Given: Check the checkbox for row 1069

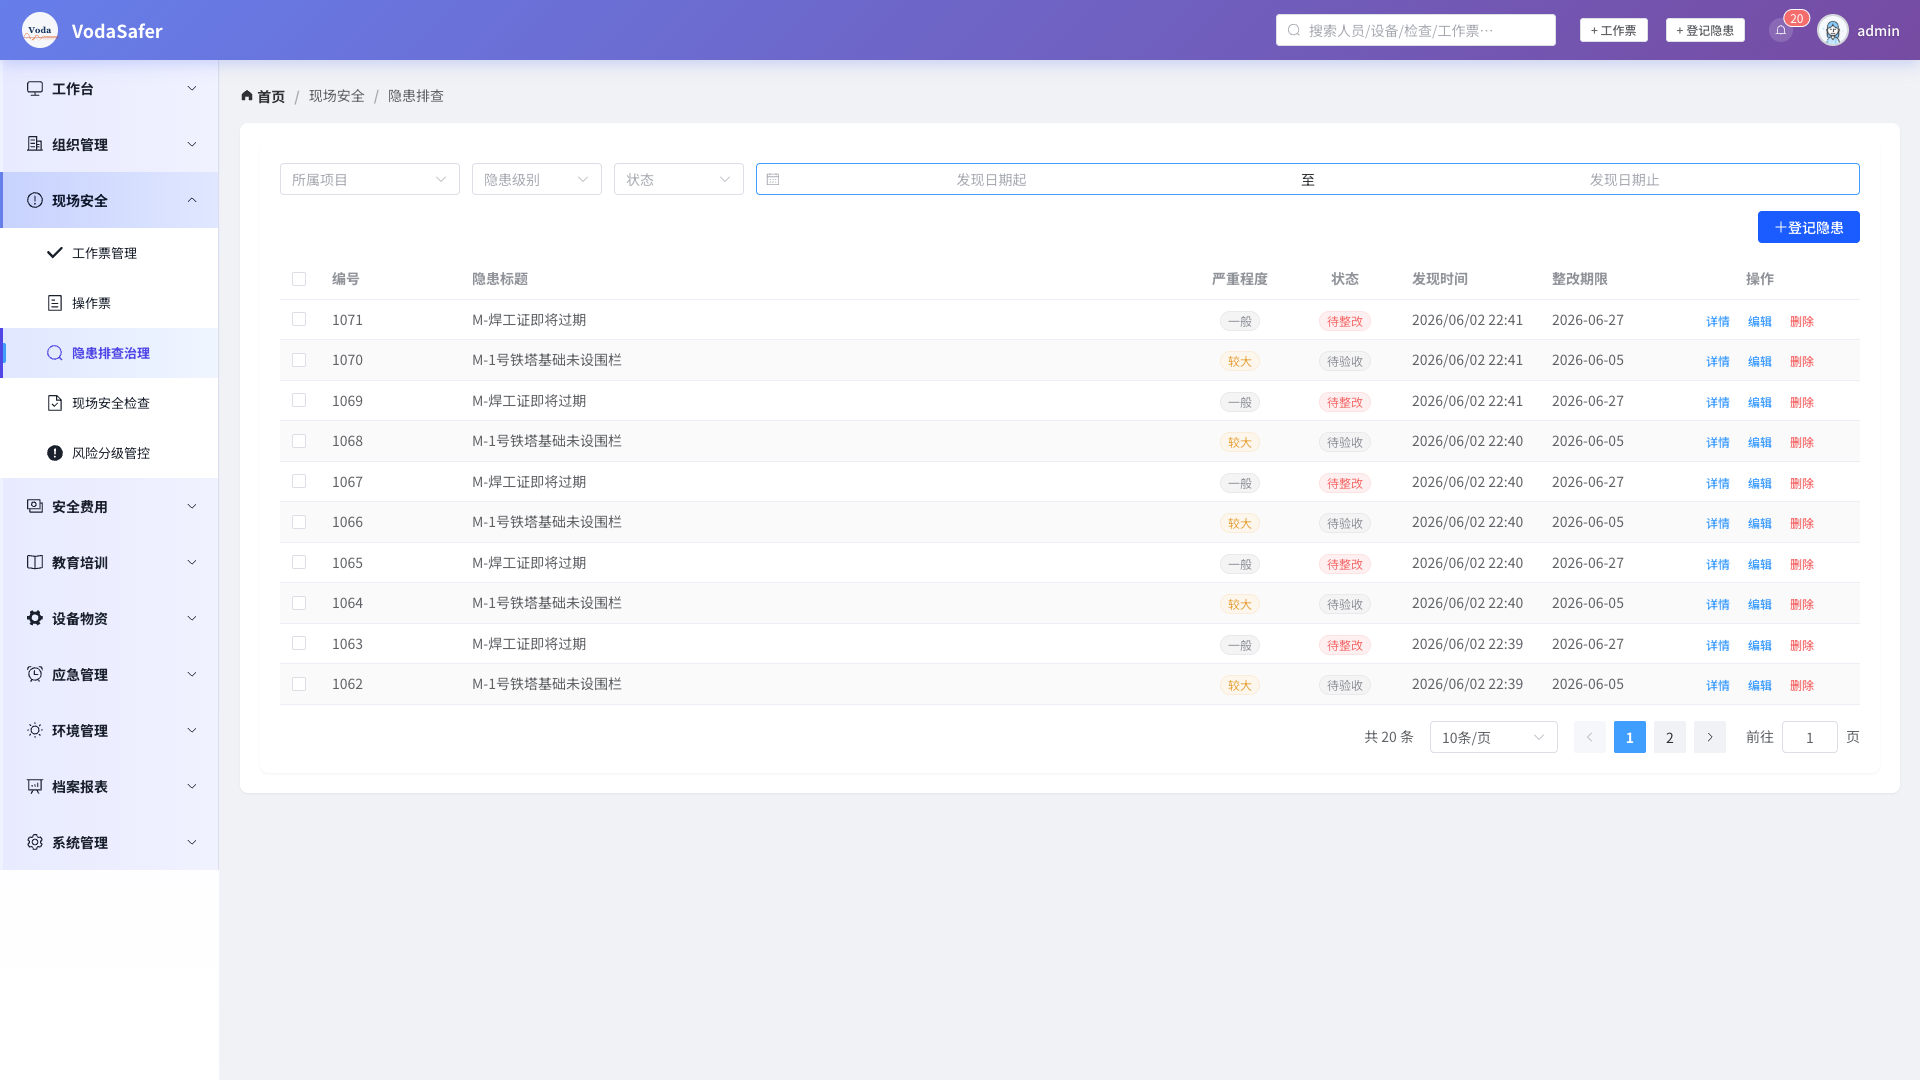Looking at the screenshot, I should pyautogui.click(x=299, y=400).
